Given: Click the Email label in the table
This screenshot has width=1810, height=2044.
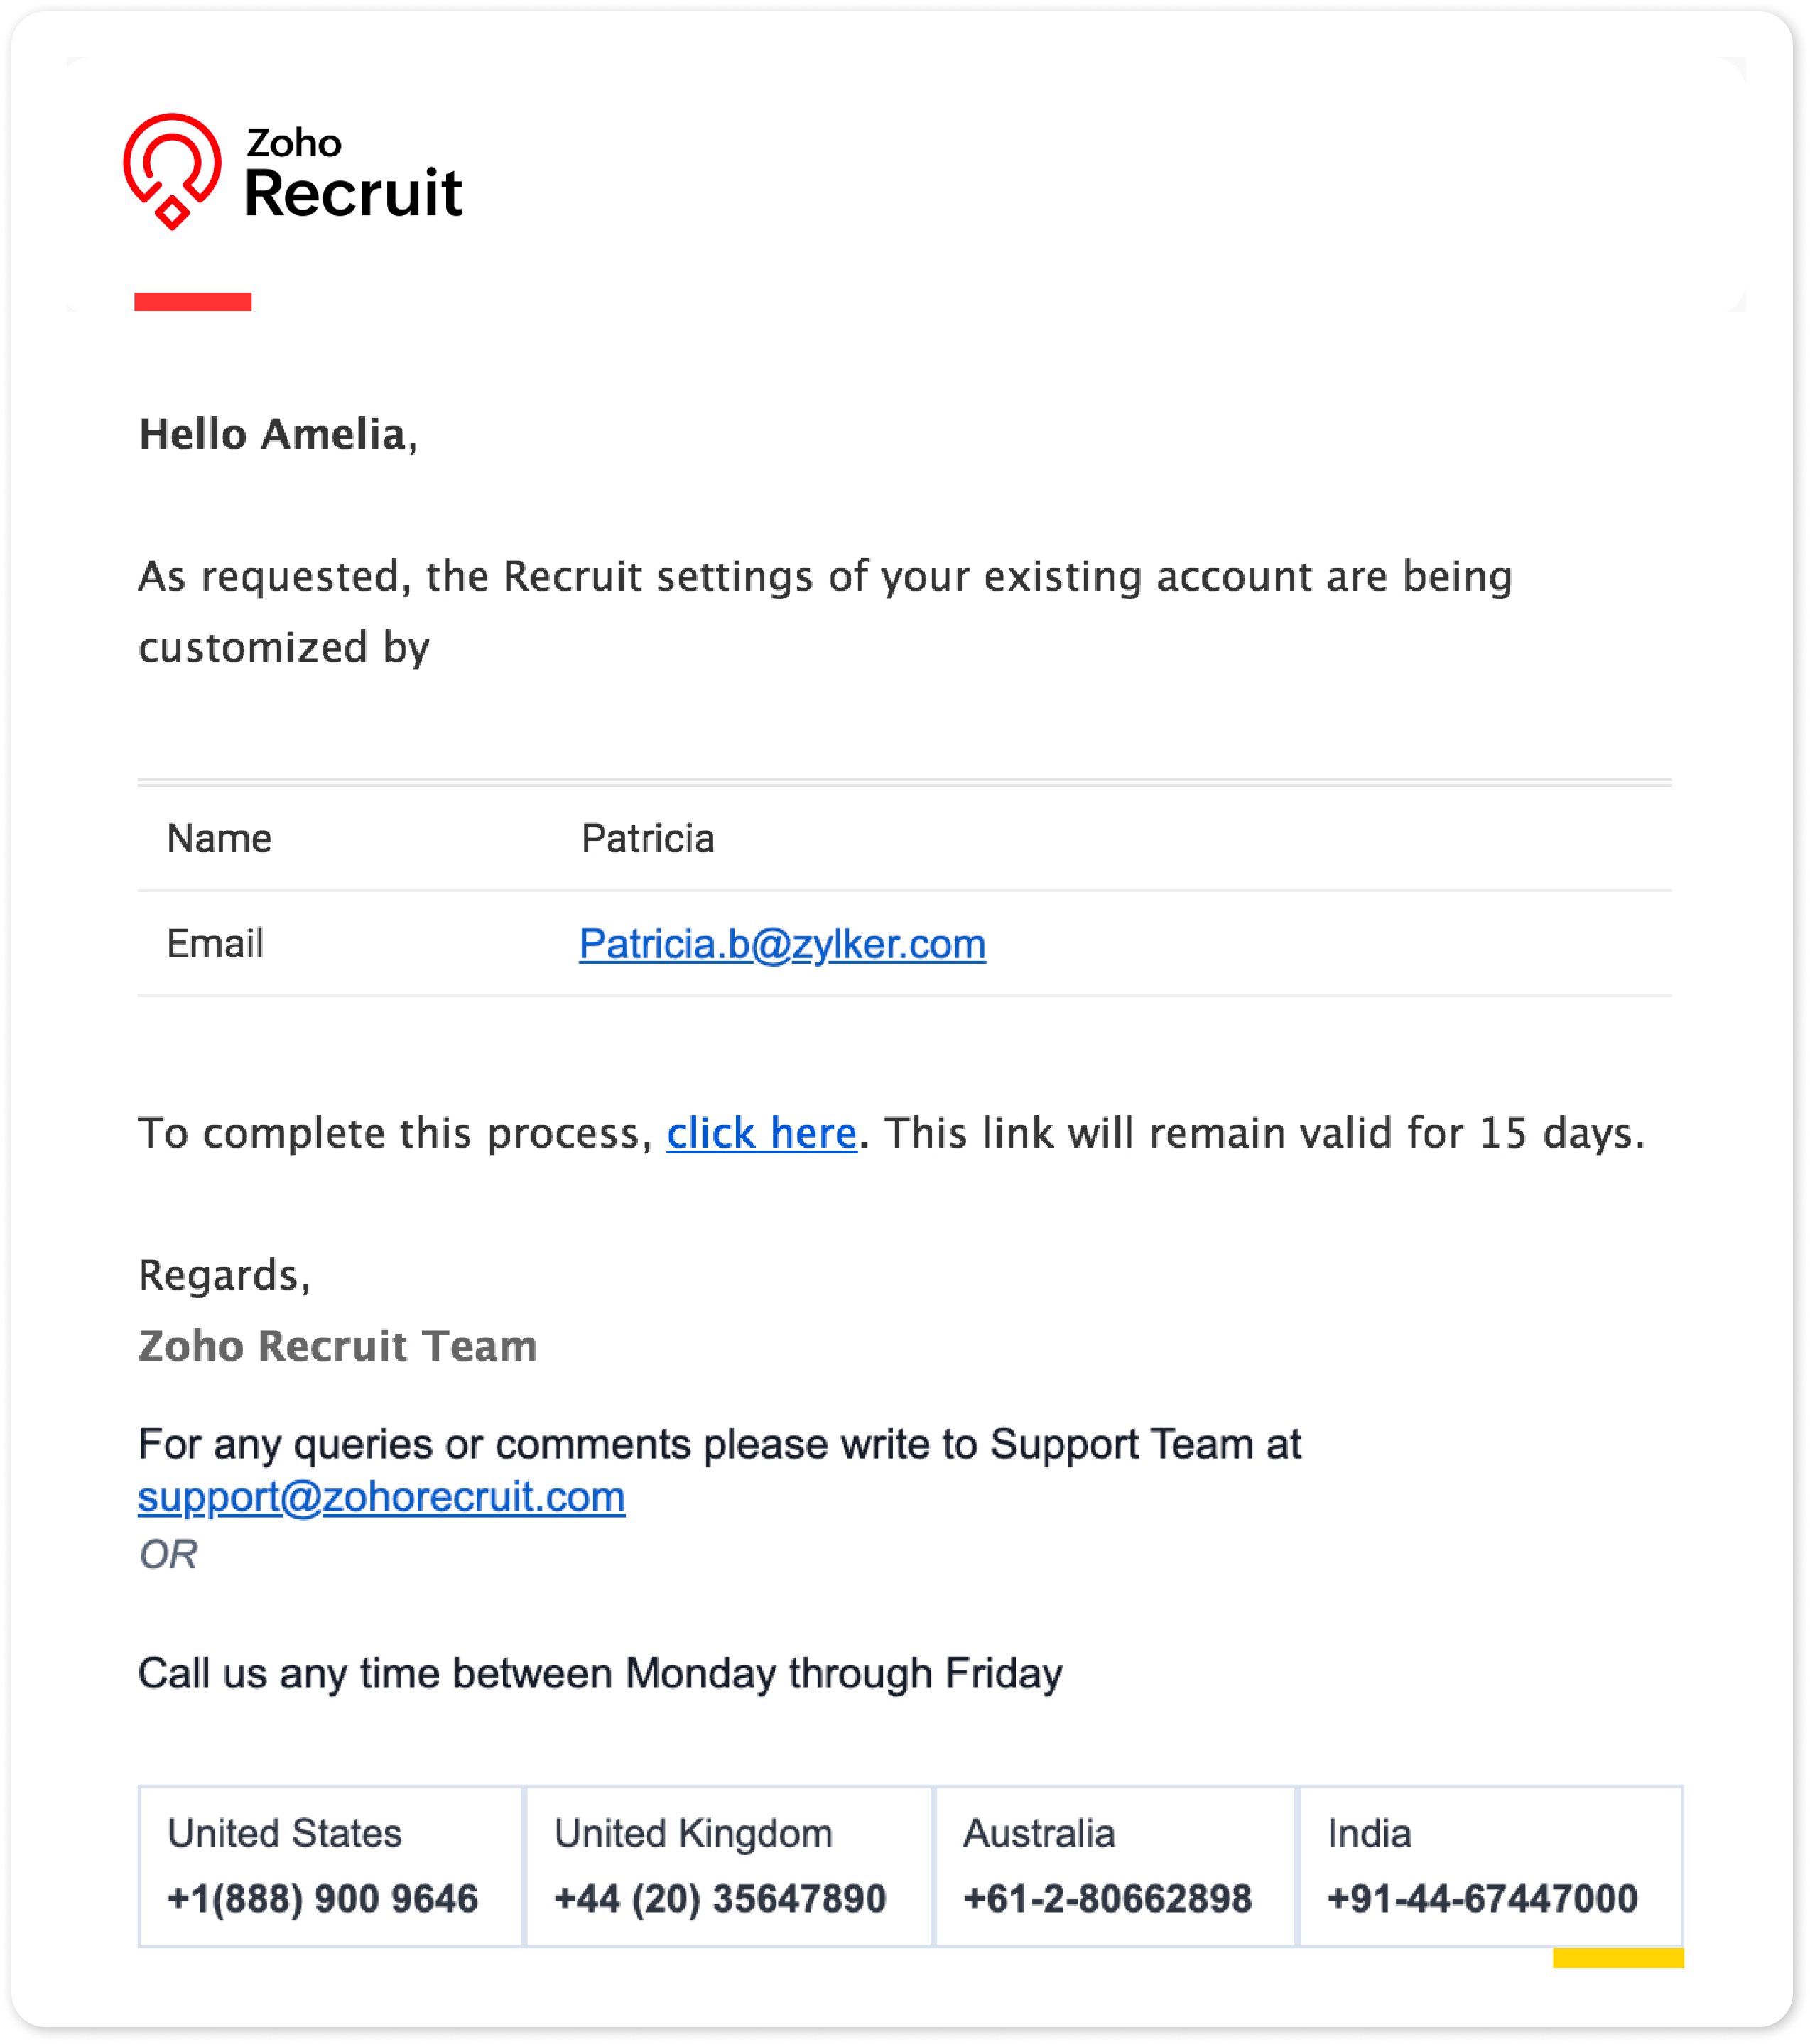Looking at the screenshot, I should point(215,944).
